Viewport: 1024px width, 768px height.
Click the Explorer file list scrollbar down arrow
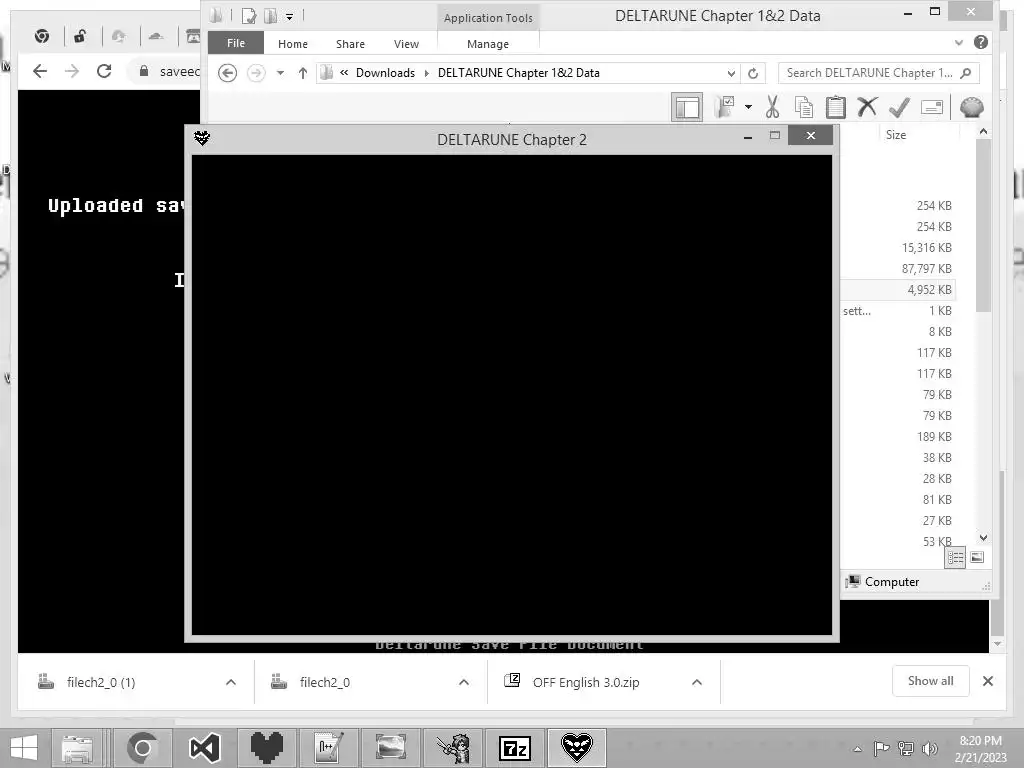[x=984, y=537]
